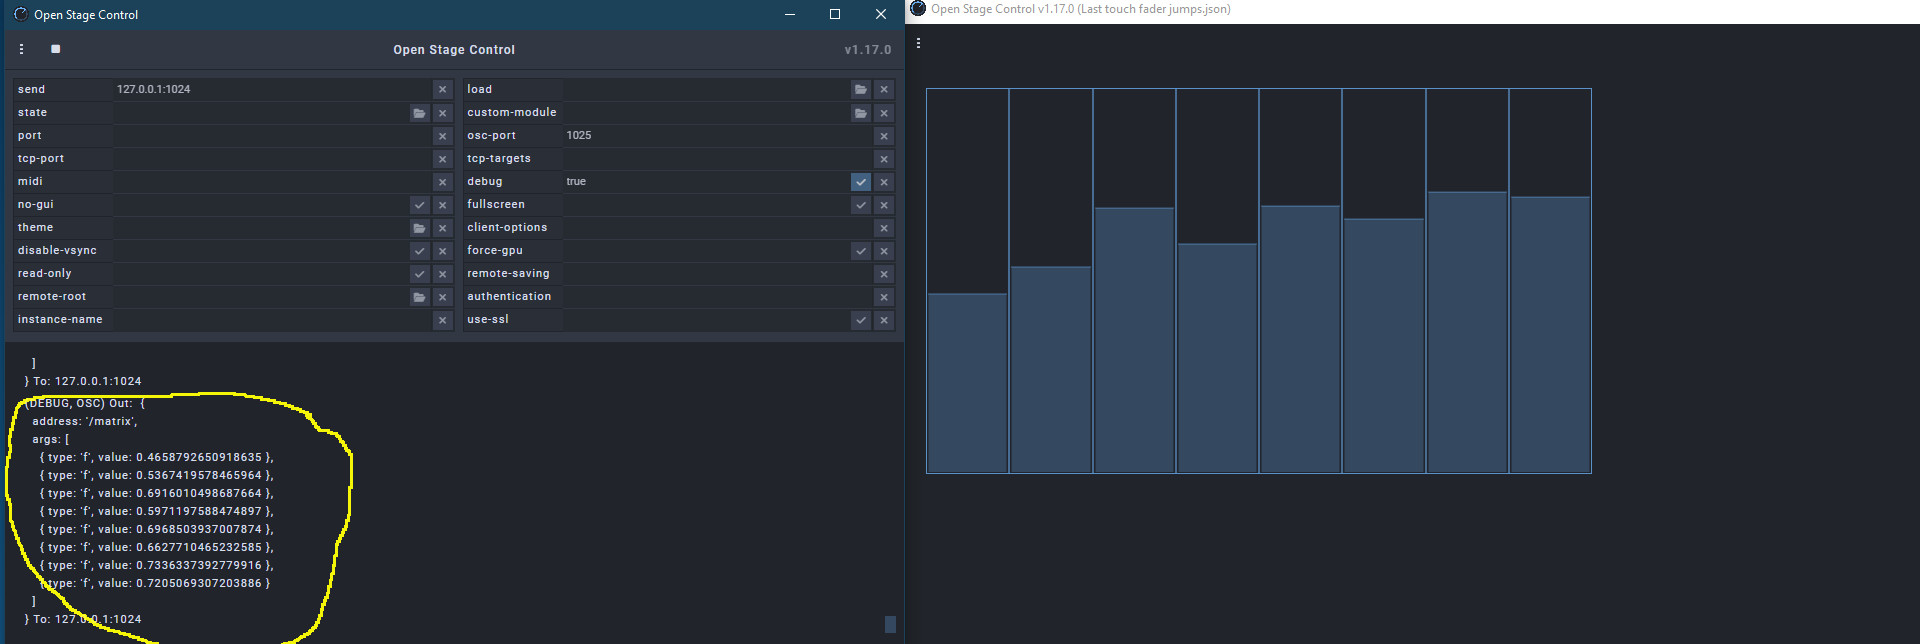Click the second matrix fader
This screenshot has width=1920, height=644.
coord(1050,281)
